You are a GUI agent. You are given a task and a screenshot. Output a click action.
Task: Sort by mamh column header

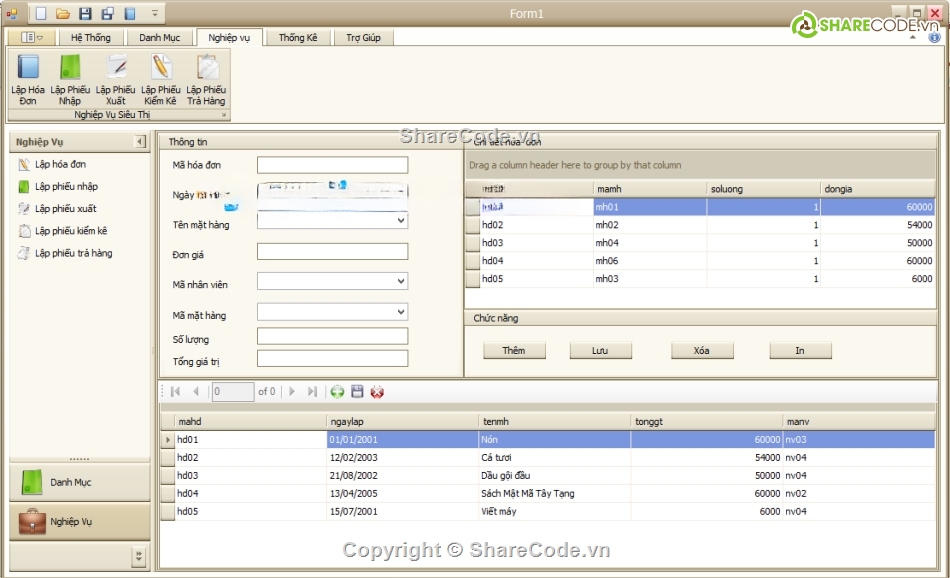point(649,189)
